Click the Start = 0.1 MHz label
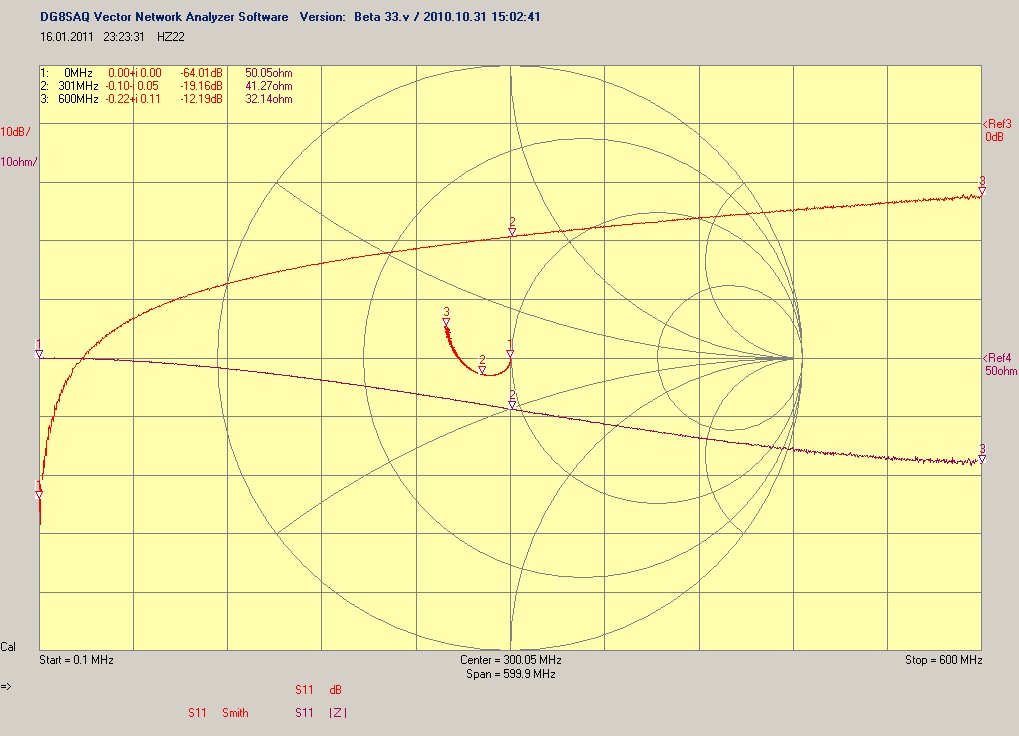This screenshot has height=736, width=1019. point(76,660)
